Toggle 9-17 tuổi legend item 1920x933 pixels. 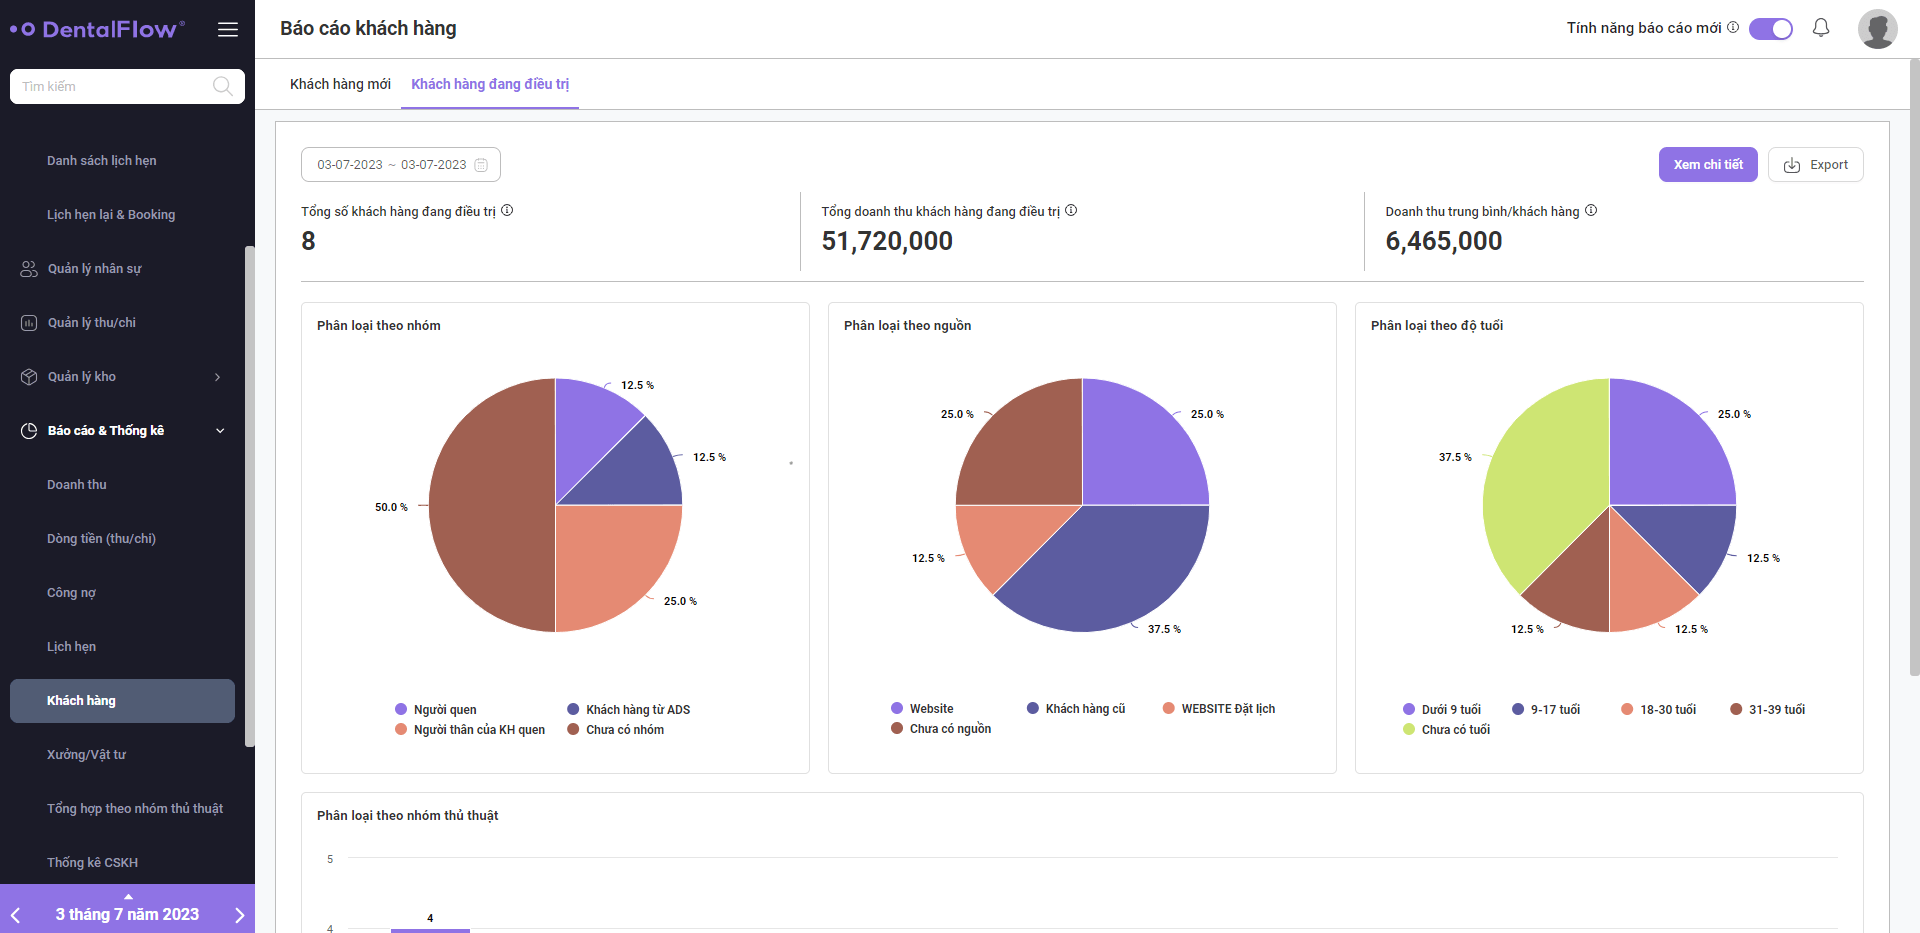pyautogui.click(x=1546, y=710)
